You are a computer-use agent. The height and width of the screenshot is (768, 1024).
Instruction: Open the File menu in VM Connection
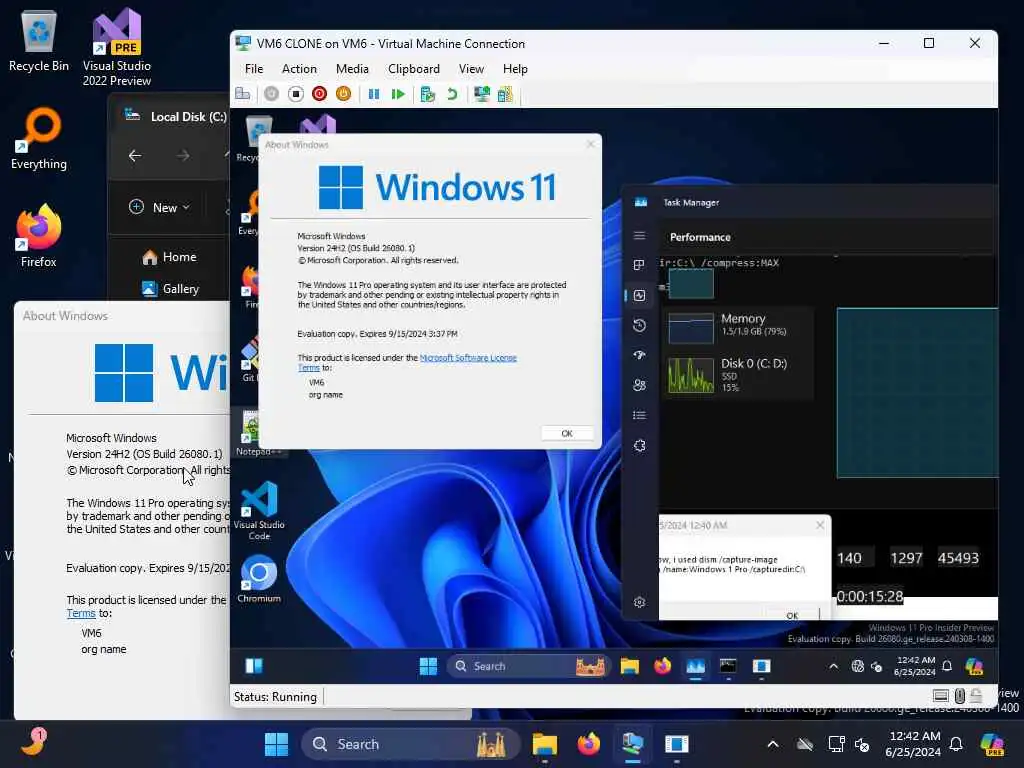point(254,69)
